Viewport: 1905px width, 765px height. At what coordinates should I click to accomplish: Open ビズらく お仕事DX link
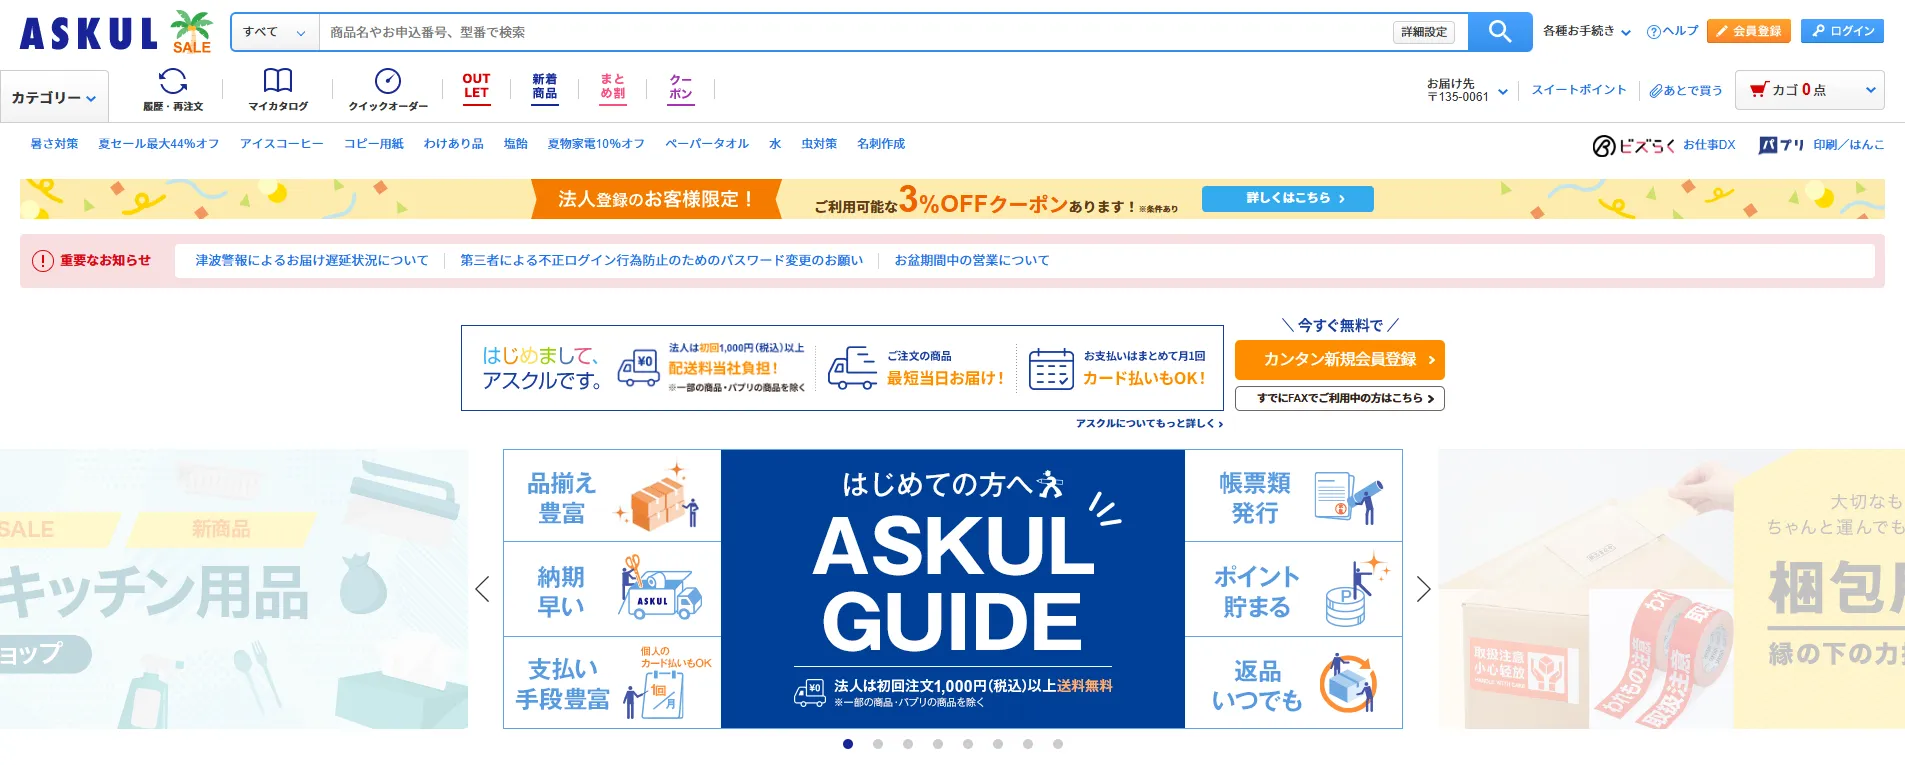1664,145
